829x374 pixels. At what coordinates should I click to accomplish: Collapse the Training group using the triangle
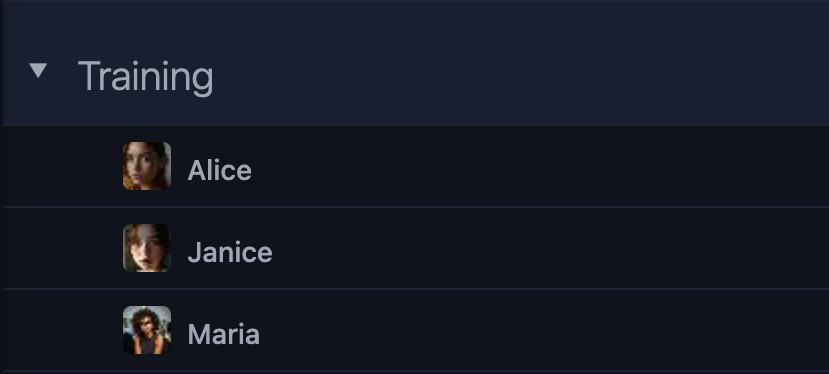click(x=38, y=70)
